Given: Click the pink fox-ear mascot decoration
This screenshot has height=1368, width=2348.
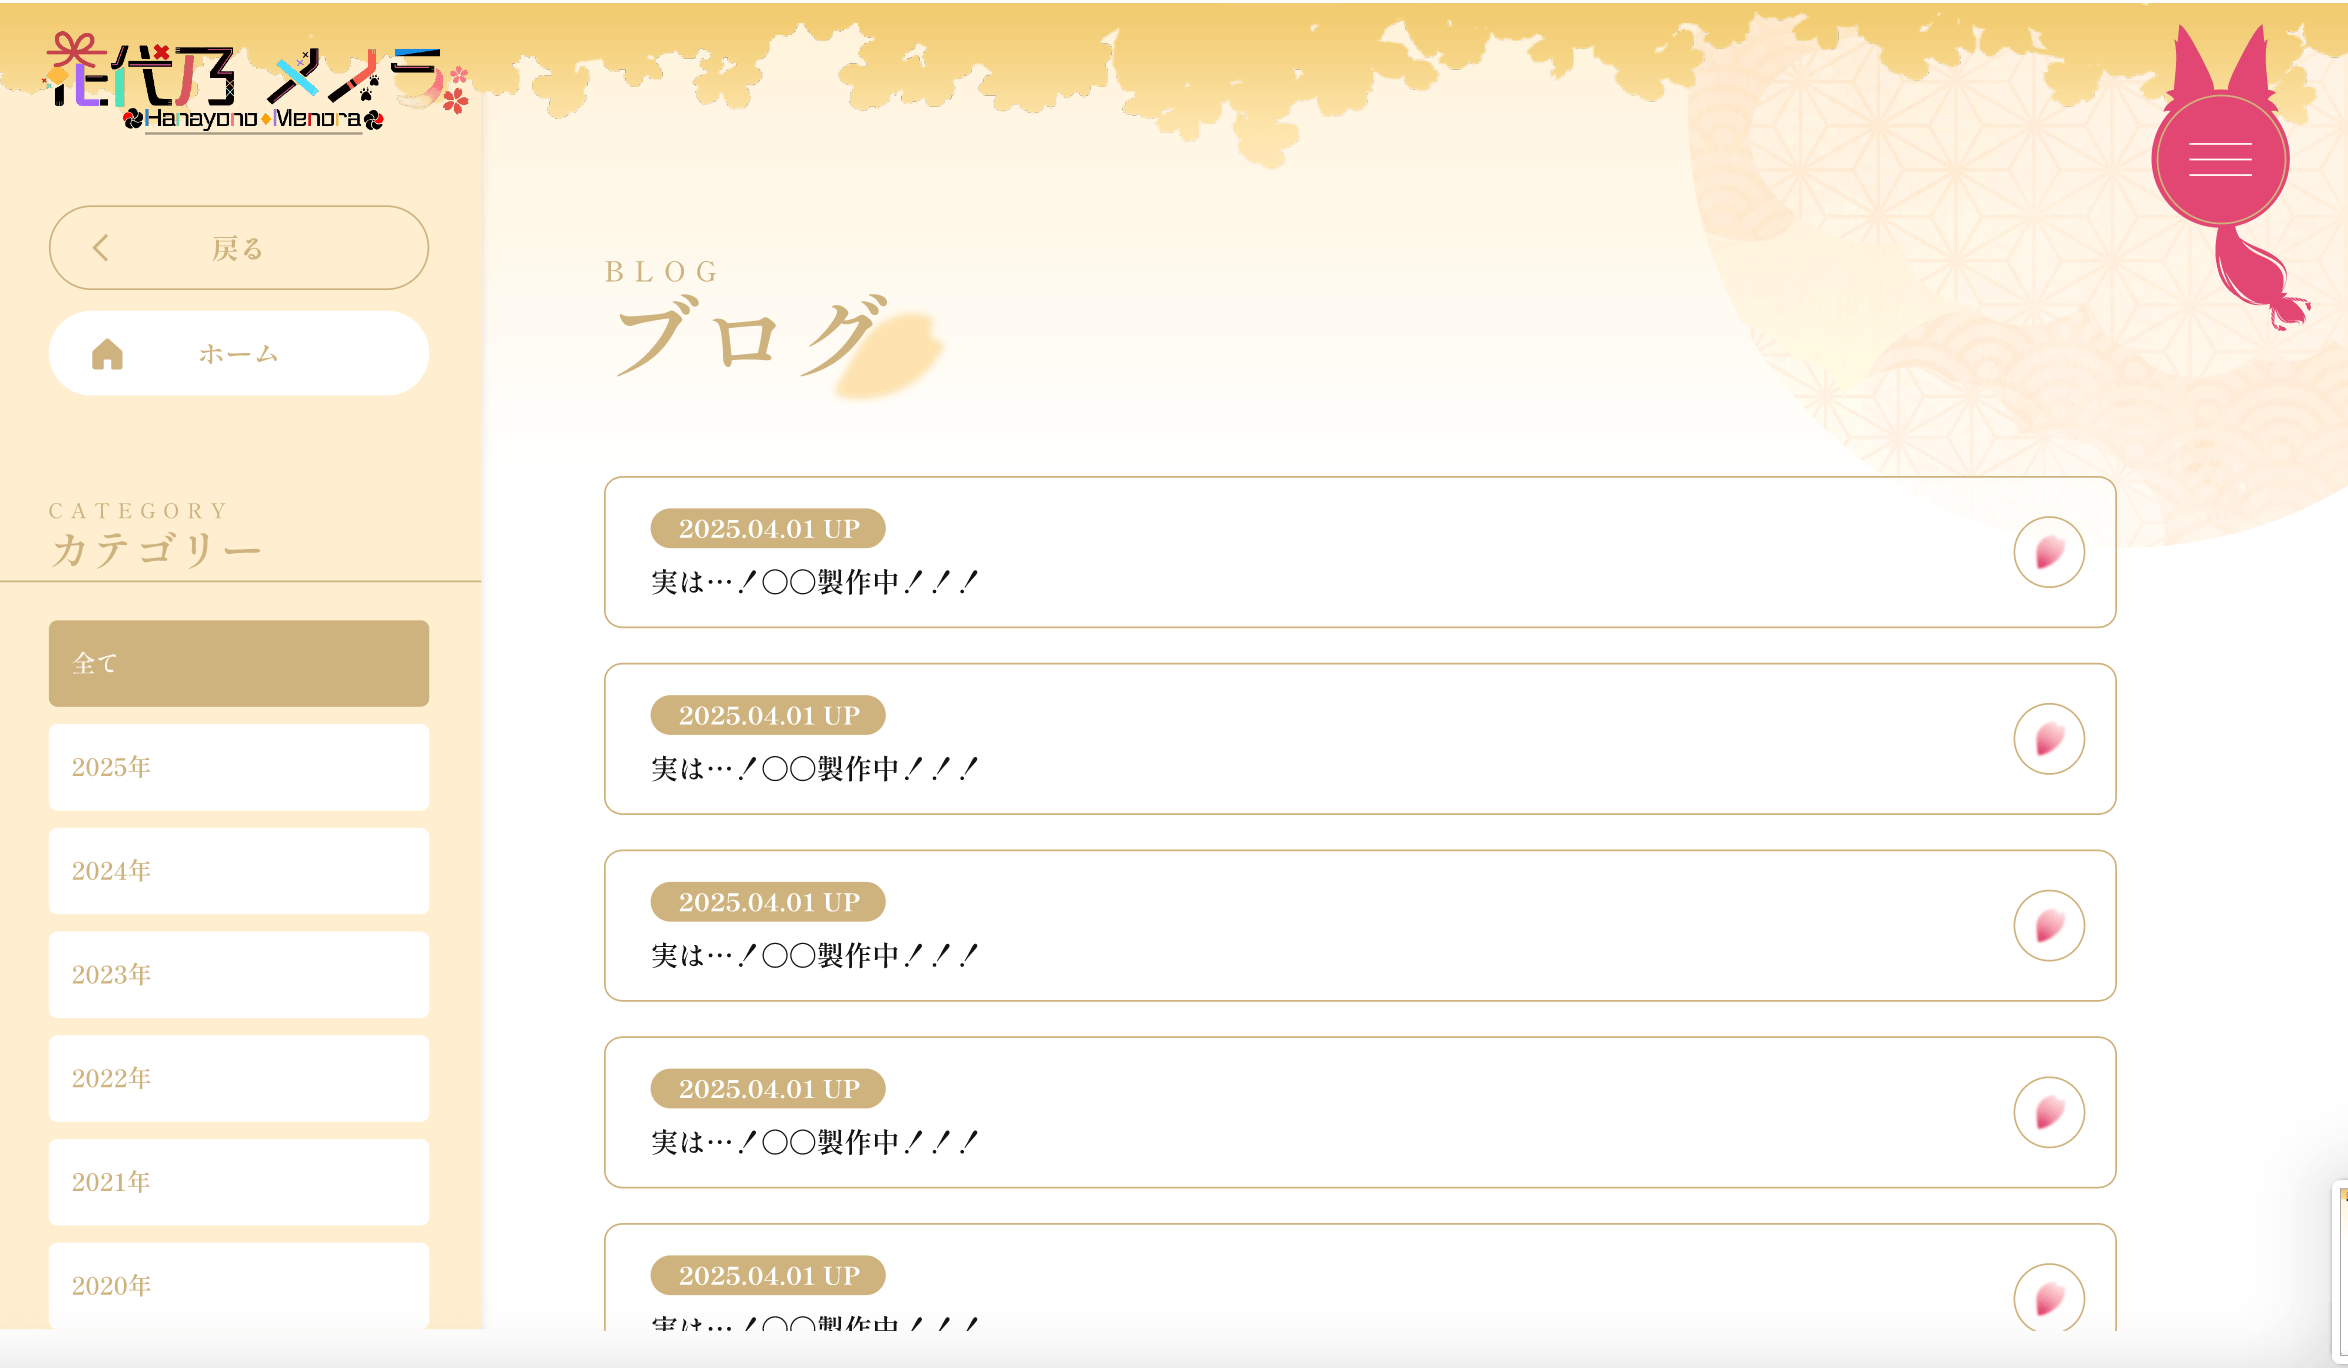Looking at the screenshot, I should (x=2220, y=90).
